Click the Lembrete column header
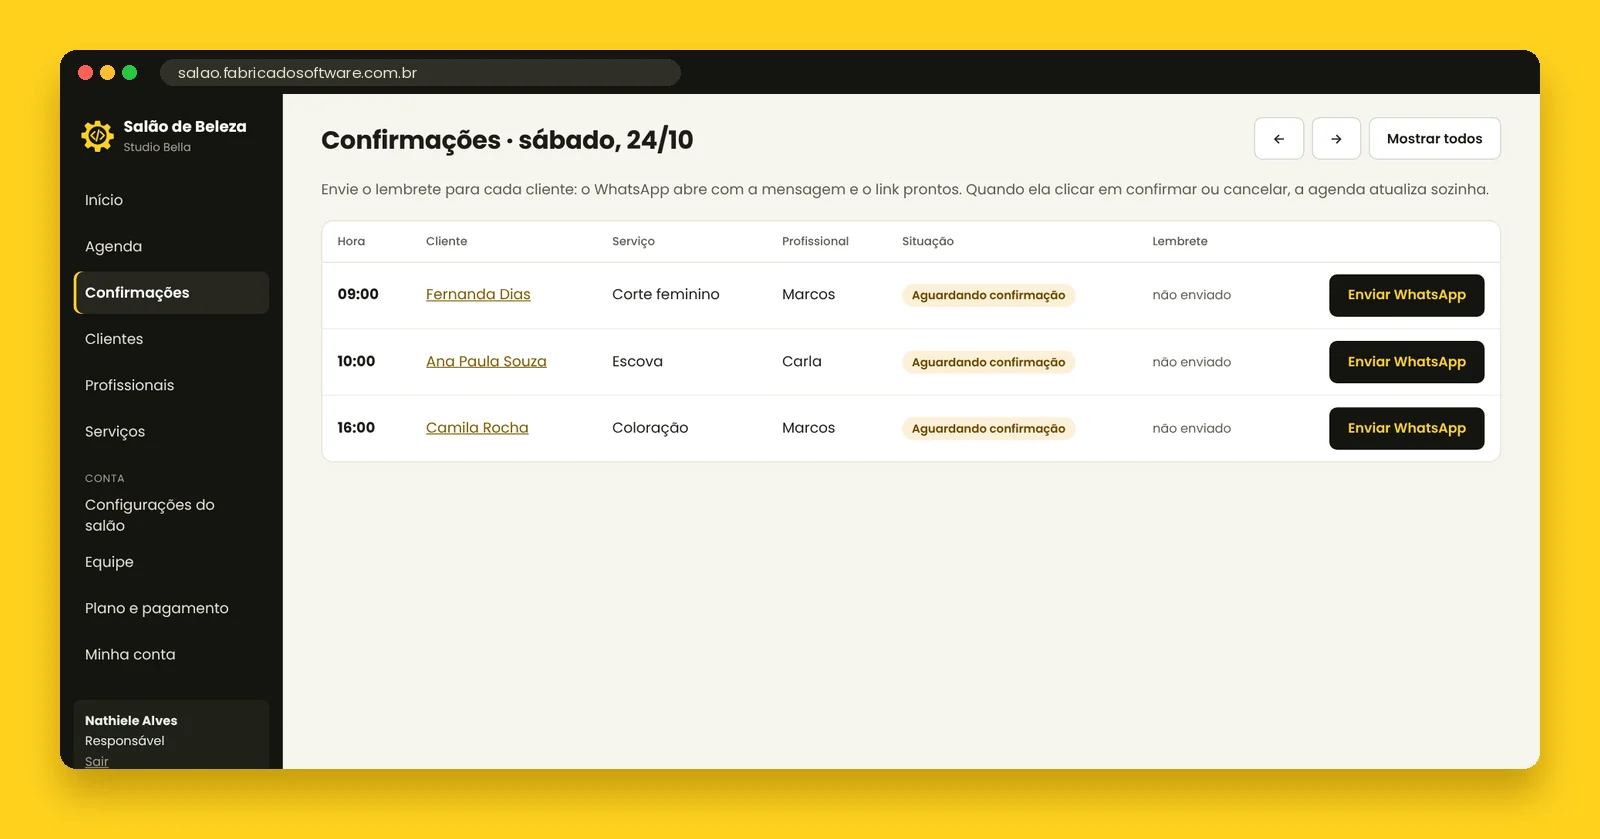Image resolution: width=1600 pixels, height=839 pixels. tap(1180, 241)
